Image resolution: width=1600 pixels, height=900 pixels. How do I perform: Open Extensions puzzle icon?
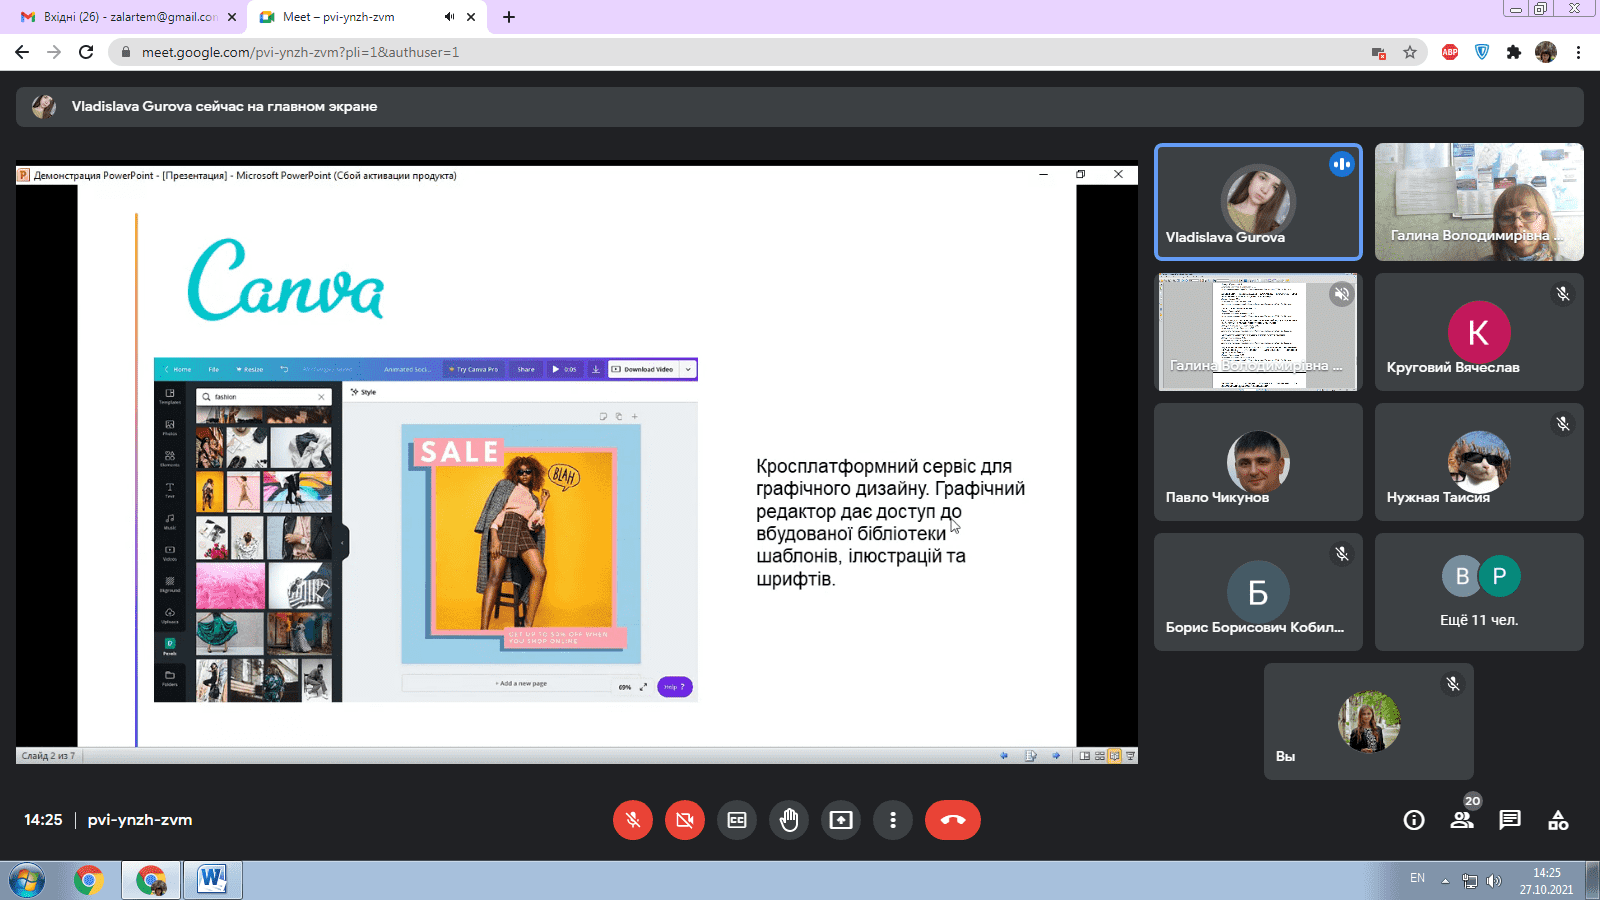1514,52
